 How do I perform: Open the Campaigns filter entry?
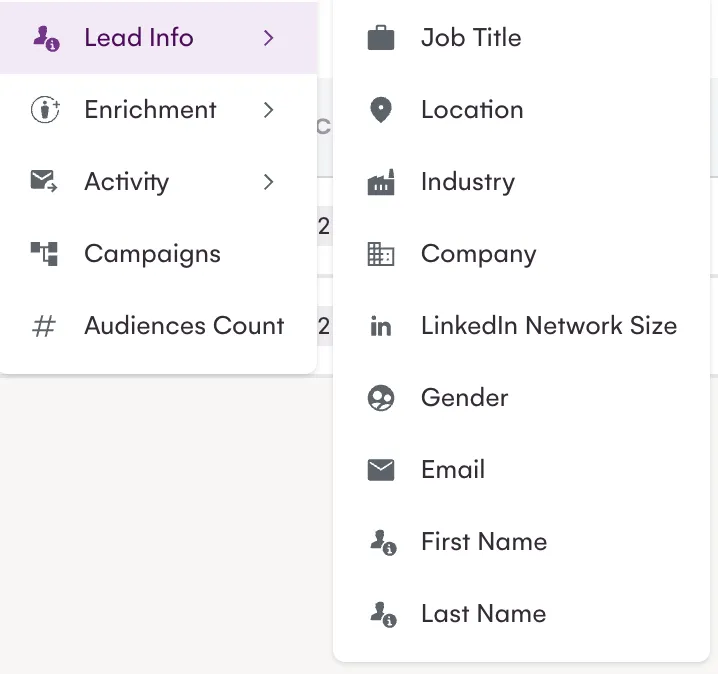click(x=152, y=254)
